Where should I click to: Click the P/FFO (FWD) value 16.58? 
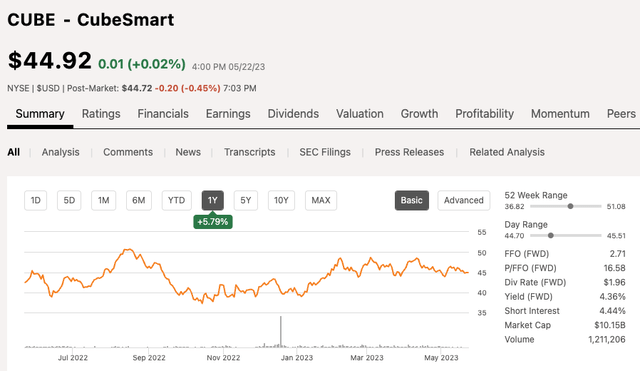pos(614,268)
